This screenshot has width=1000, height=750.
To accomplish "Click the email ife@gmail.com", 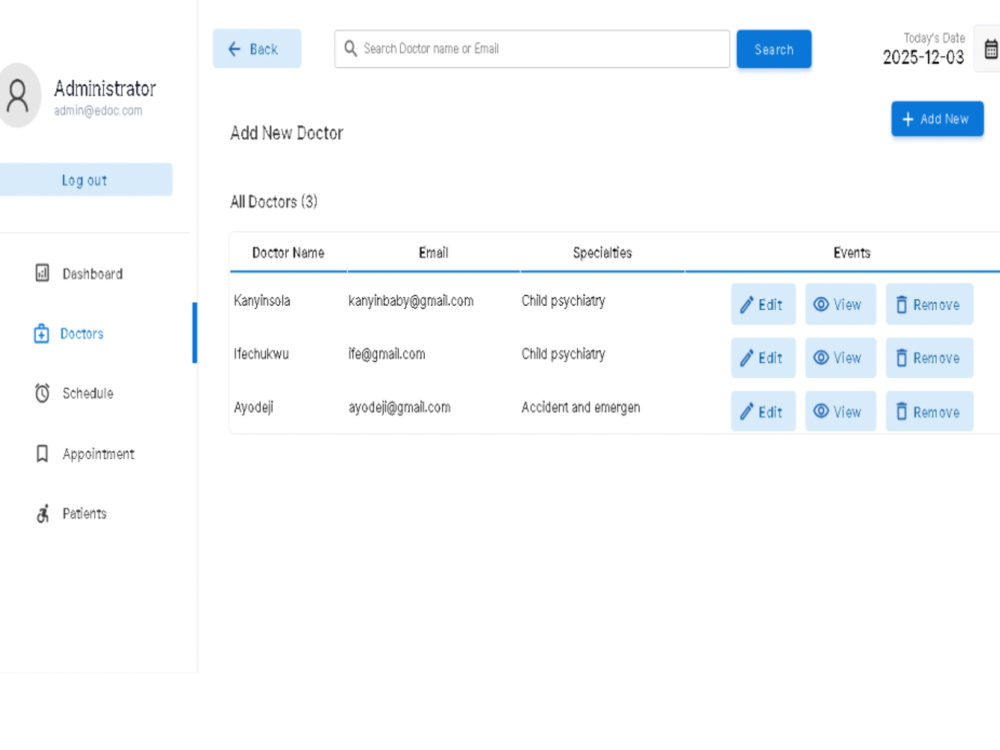I will click(386, 353).
